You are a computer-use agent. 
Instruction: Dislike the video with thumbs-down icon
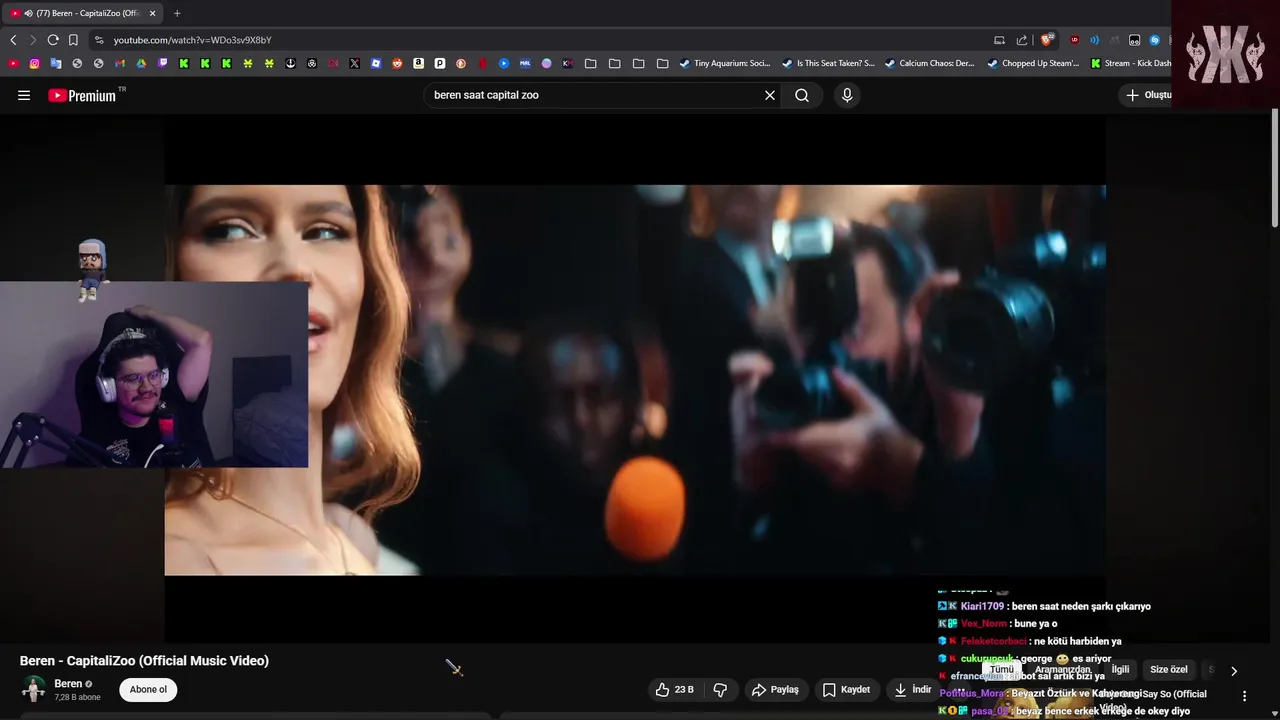tap(720, 689)
